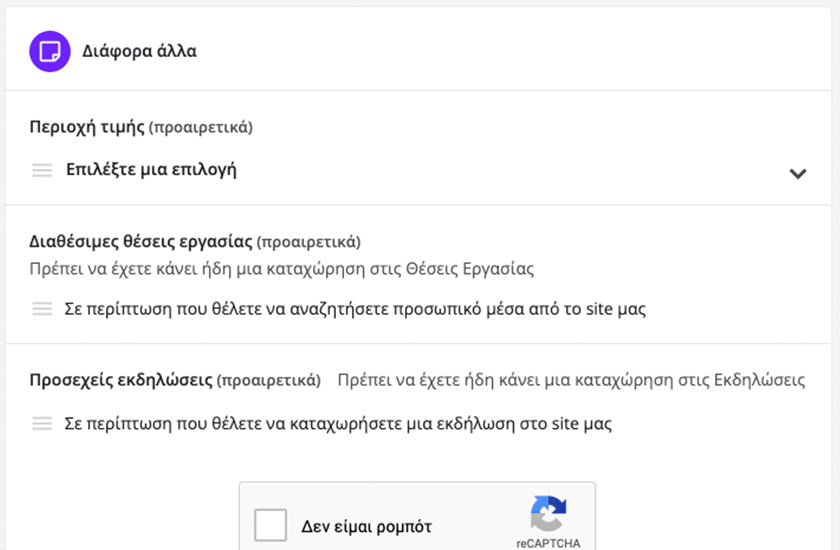
Task: Click the hint mentioning καταχώρηση στις Εκδηλώσεις
Action: click(571, 381)
